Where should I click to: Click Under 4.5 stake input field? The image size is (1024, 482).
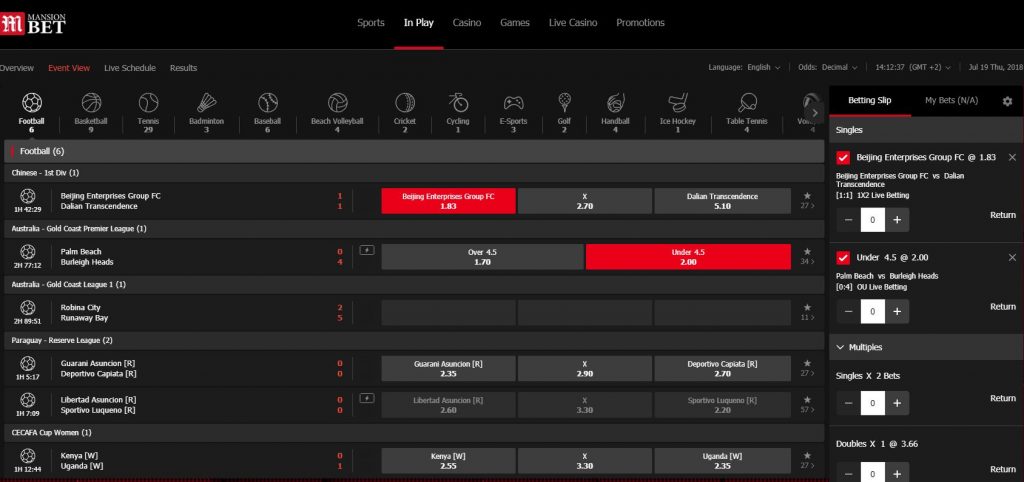click(x=872, y=312)
